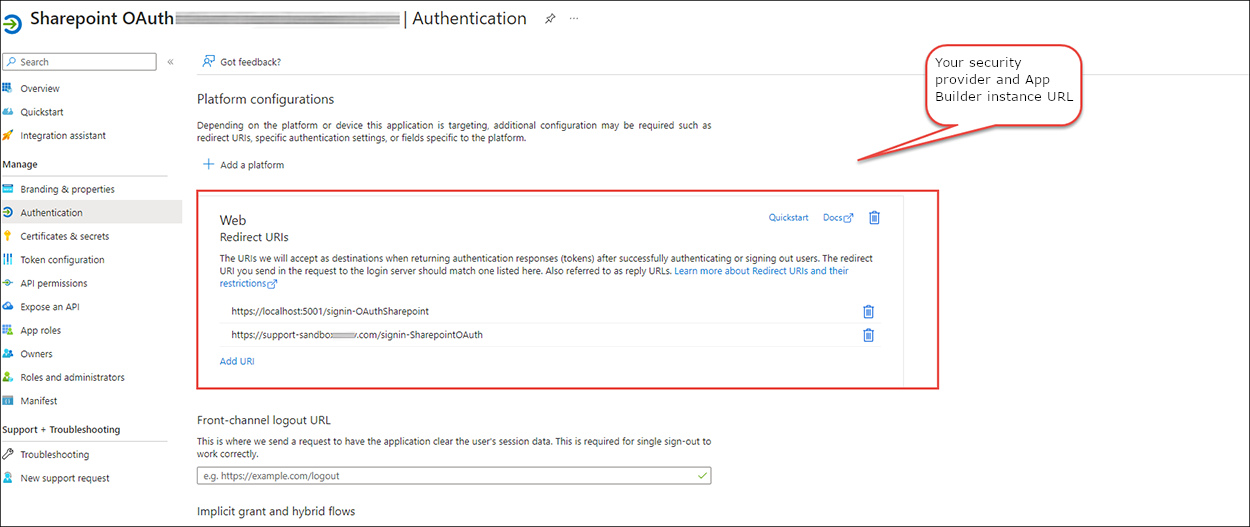
Task: Open the ellipsis more options menu
Action: coord(574,19)
